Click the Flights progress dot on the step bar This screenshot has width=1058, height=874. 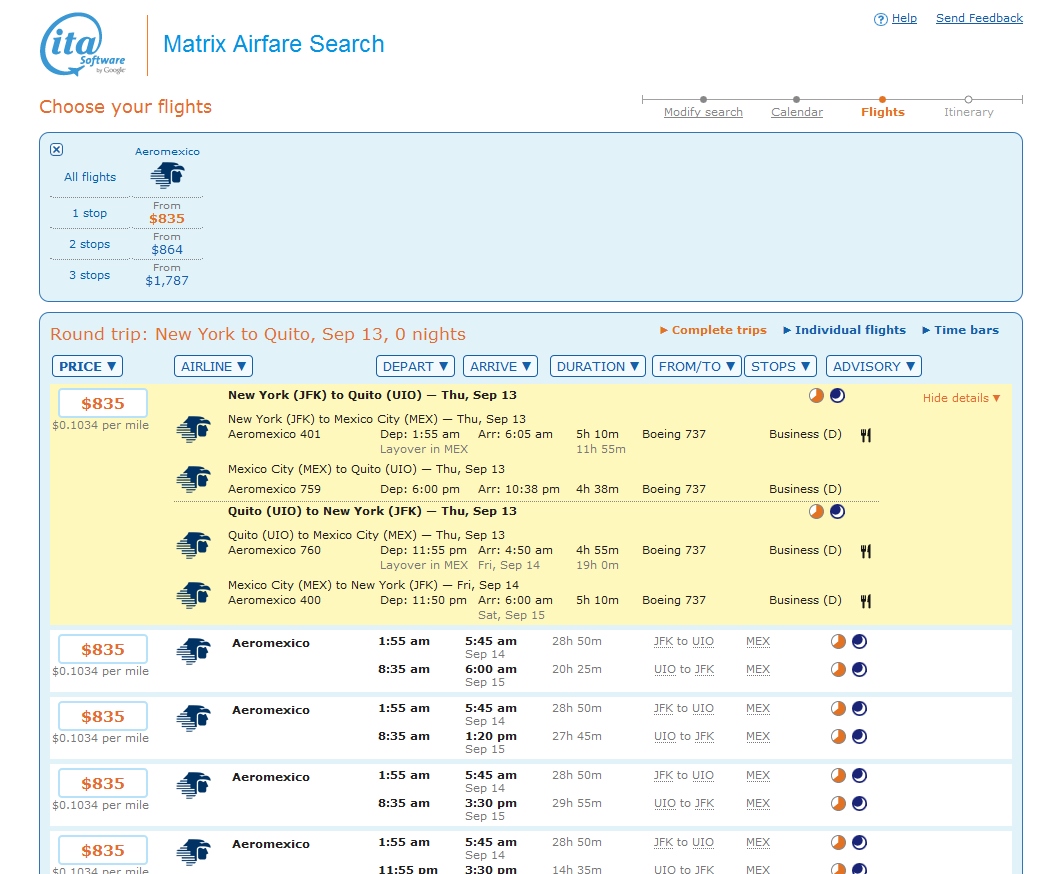882,100
